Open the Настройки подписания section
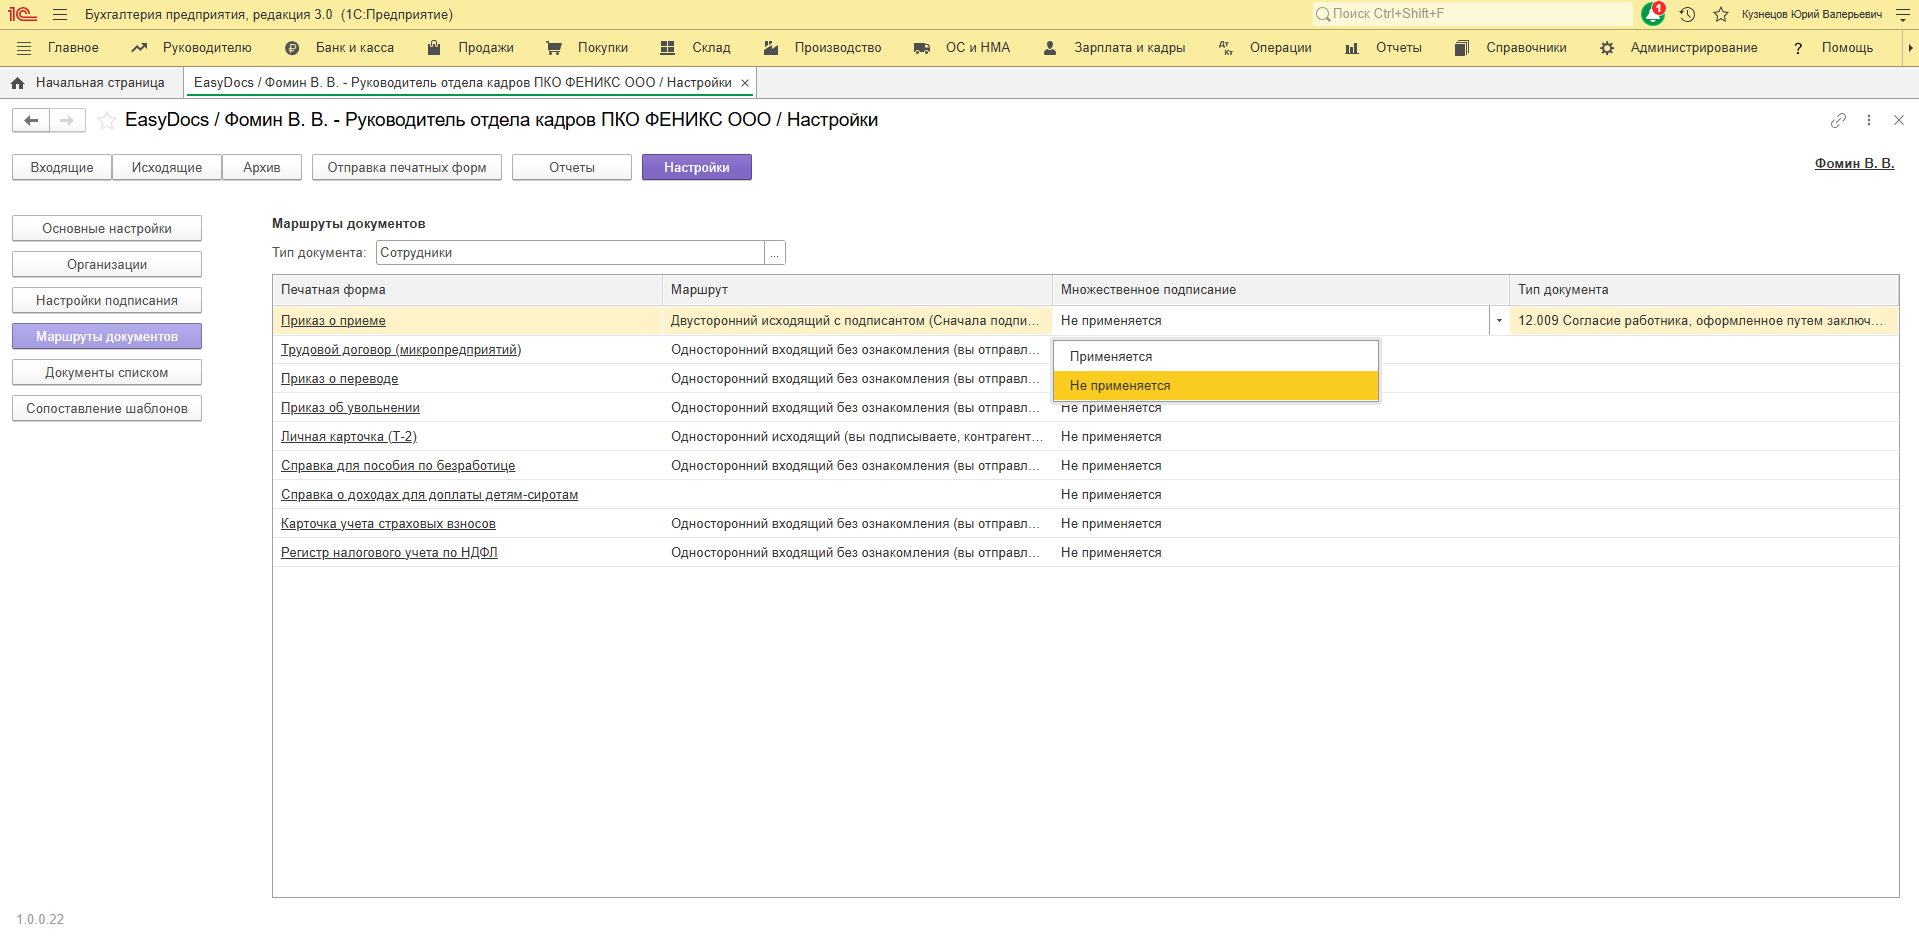The width and height of the screenshot is (1919, 940). point(107,301)
